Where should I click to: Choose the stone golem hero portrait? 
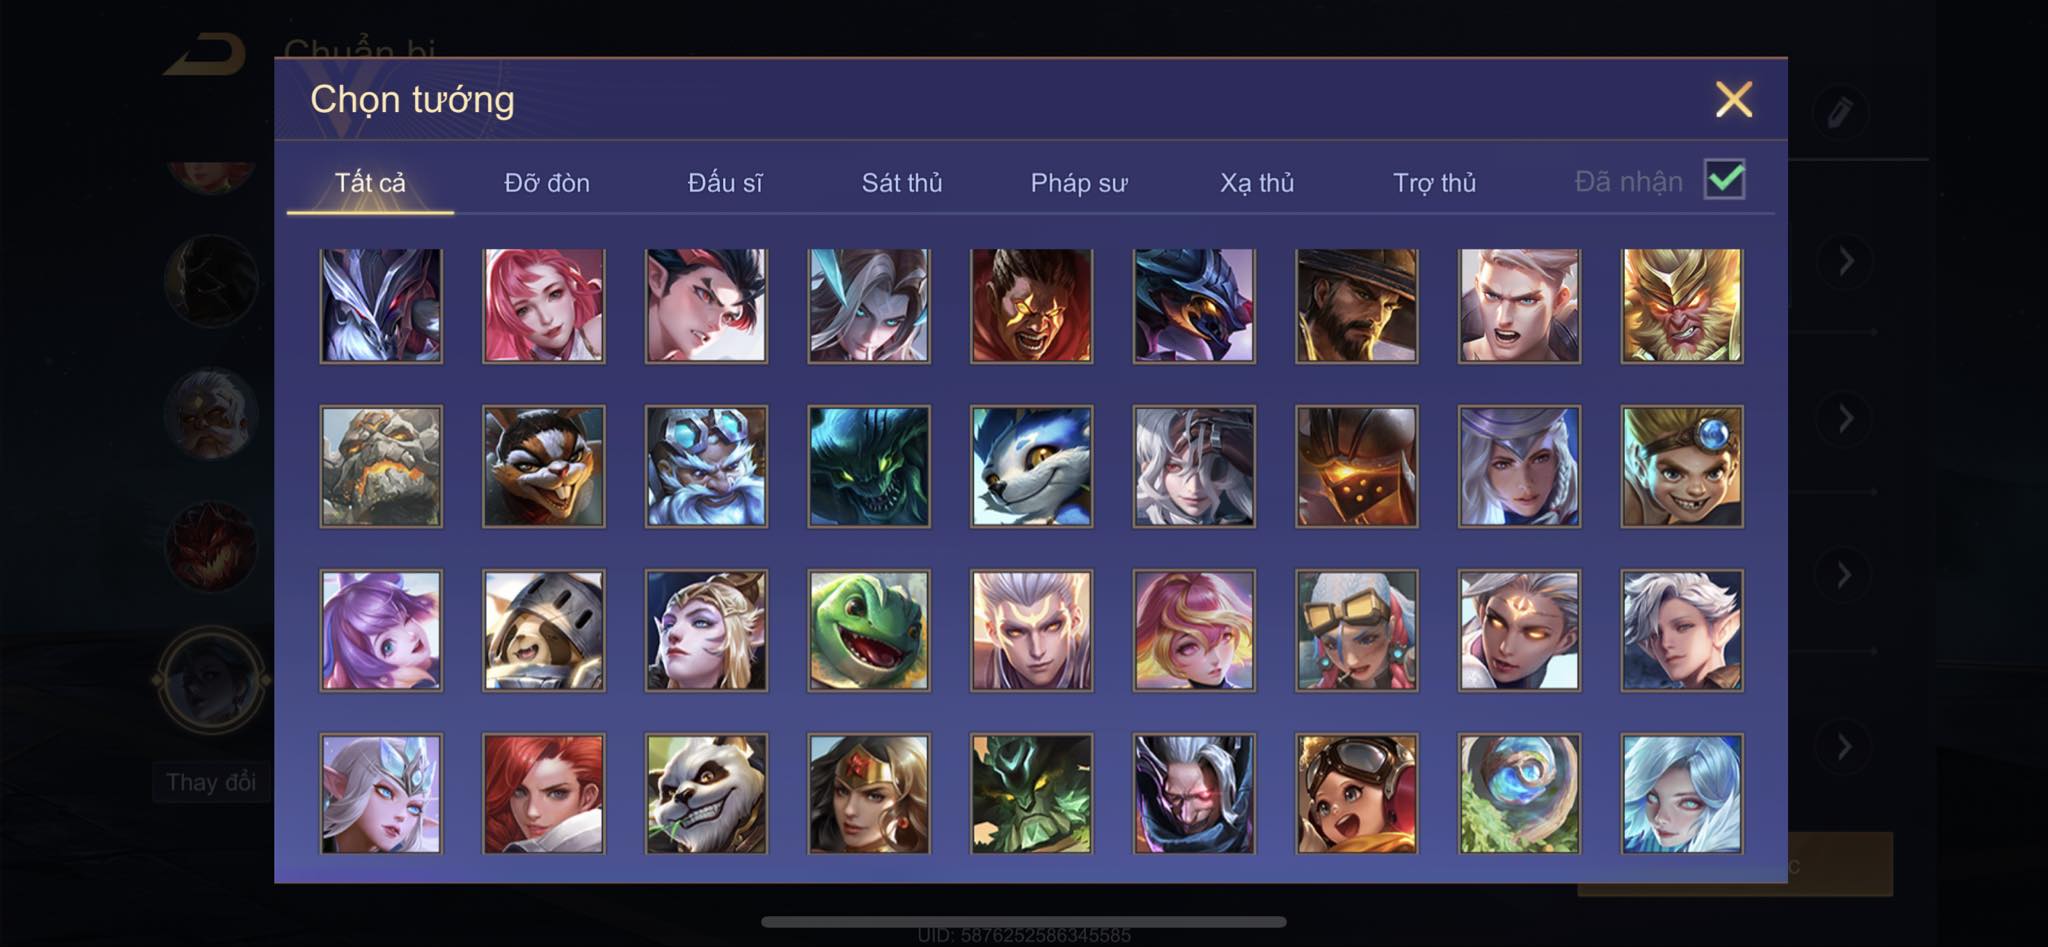coord(381,466)
